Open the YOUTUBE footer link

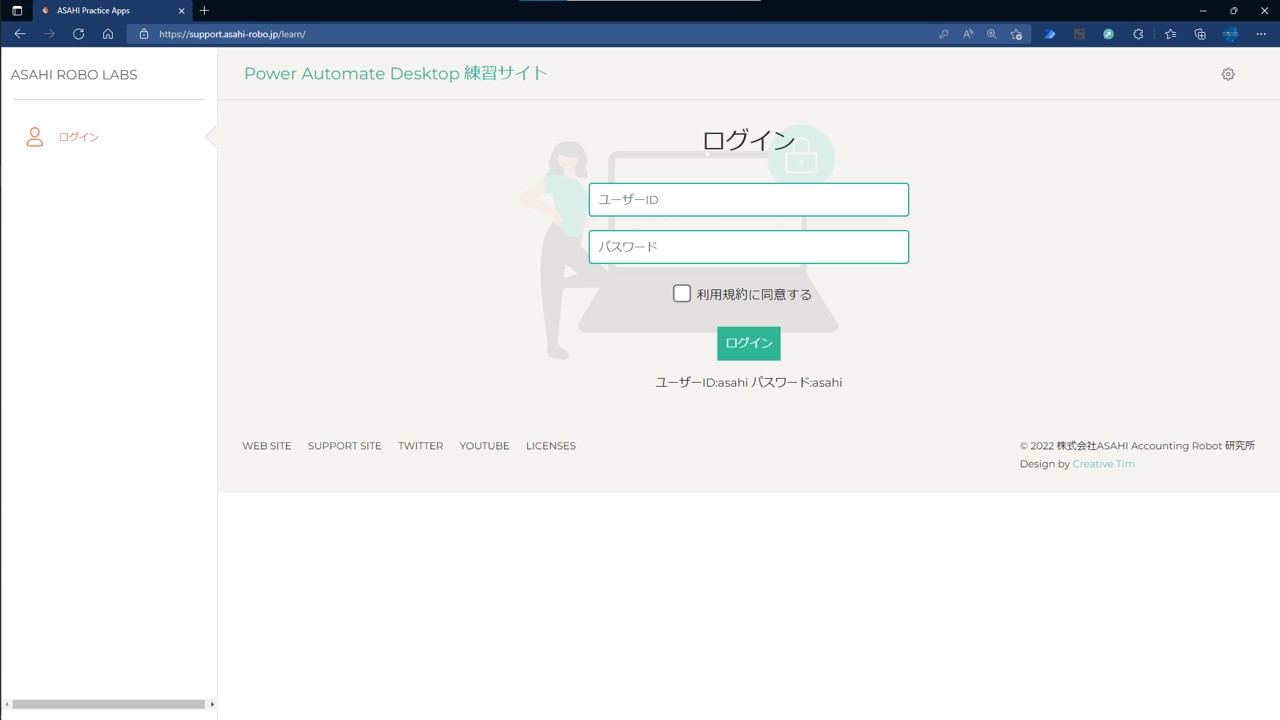[485, 446]
